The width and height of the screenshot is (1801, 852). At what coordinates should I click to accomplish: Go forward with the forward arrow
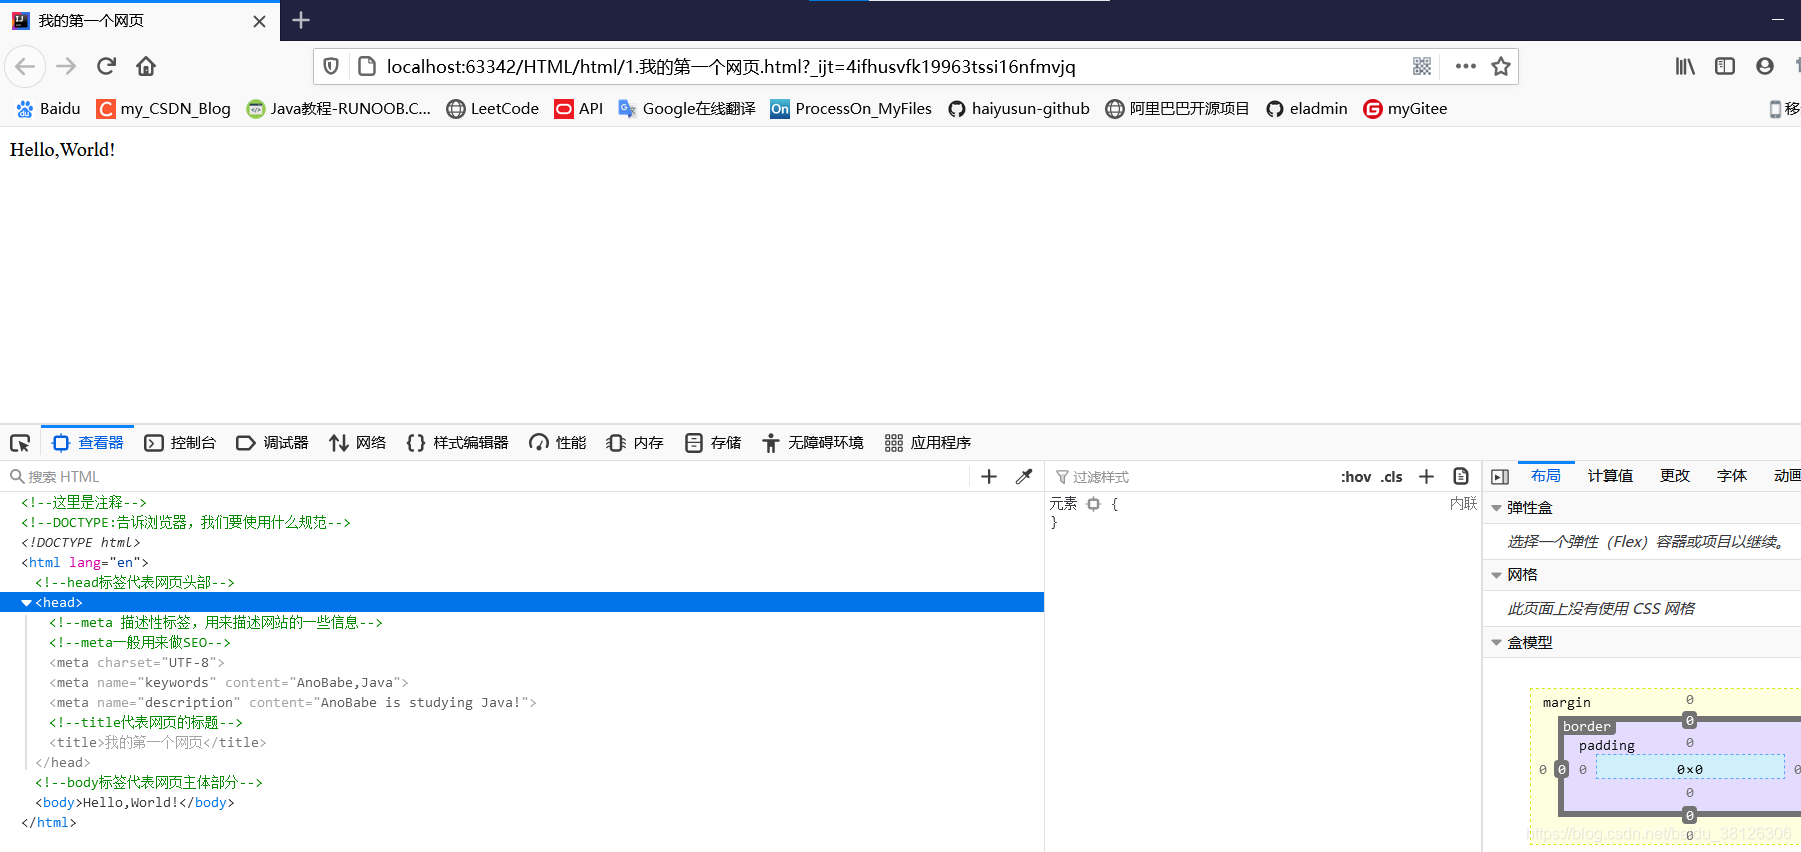[x=66, y=66]
